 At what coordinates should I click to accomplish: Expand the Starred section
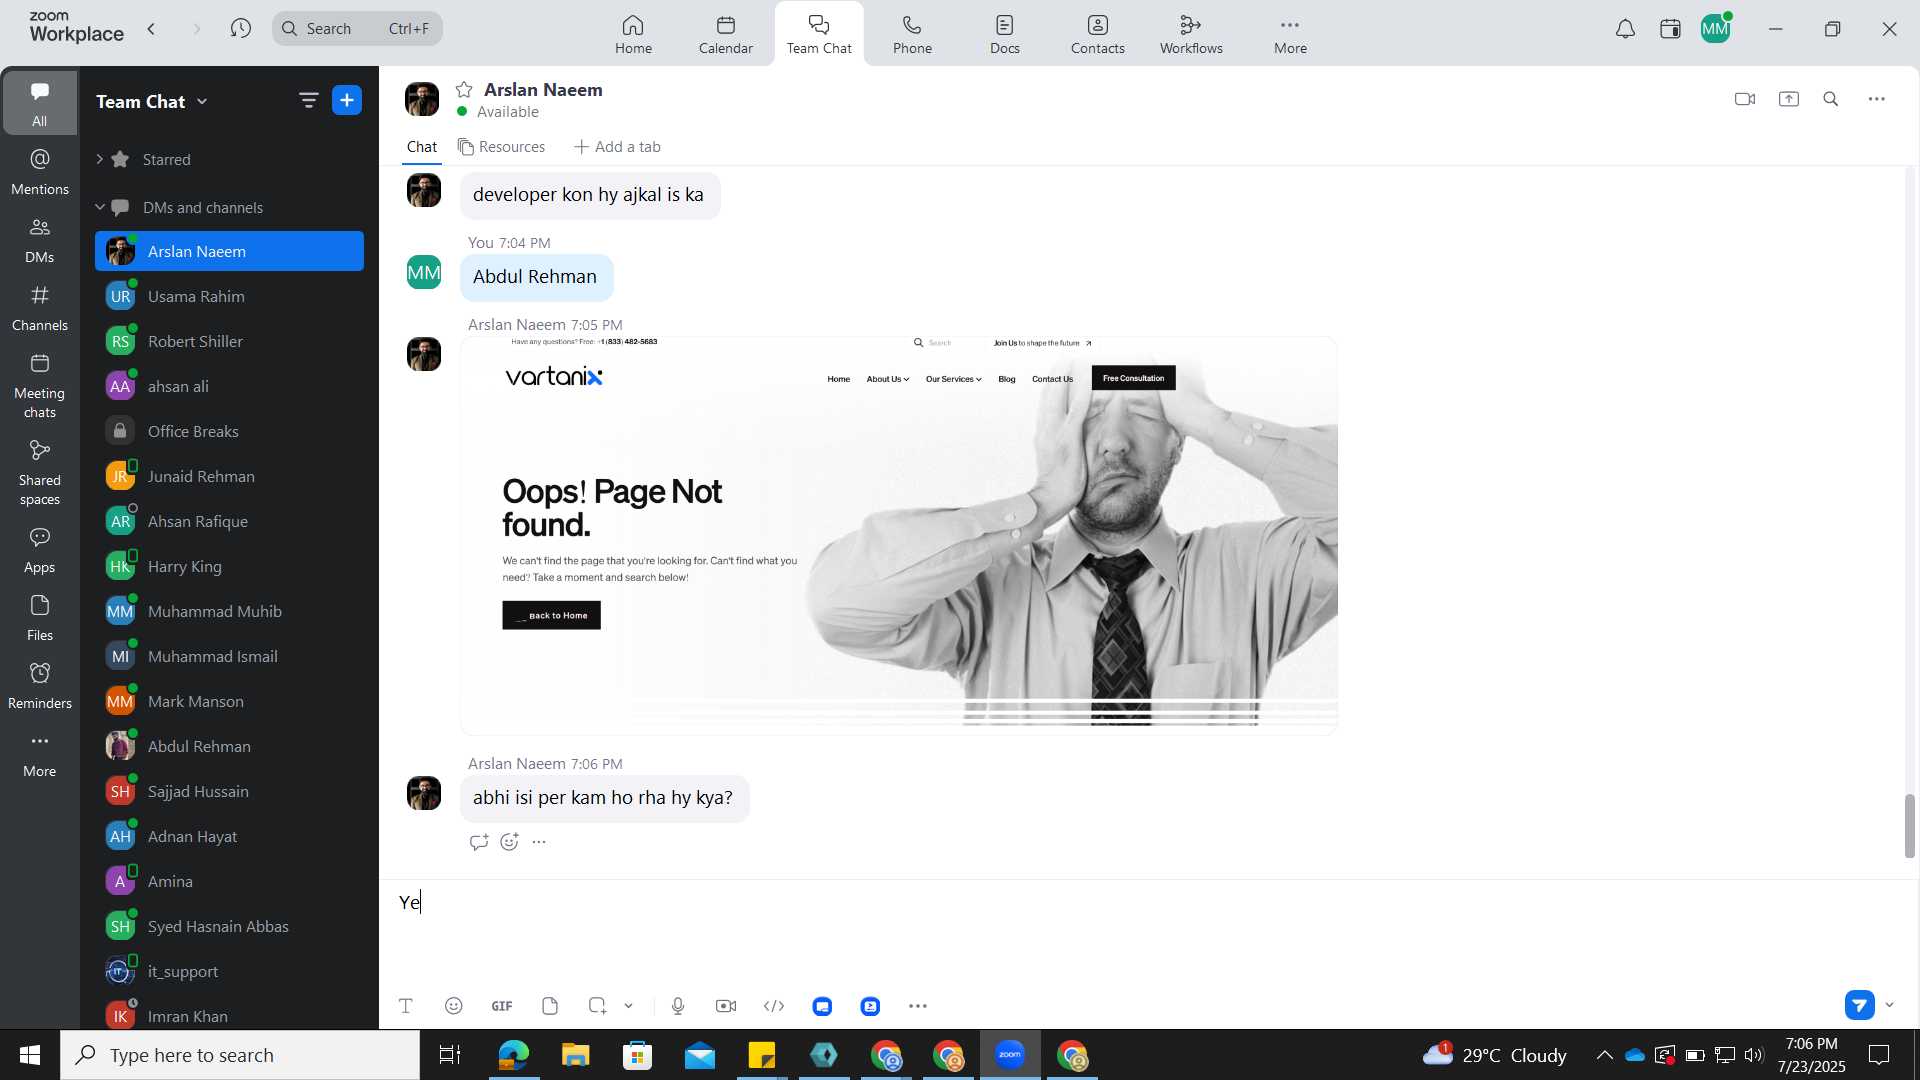click(99, 159)
